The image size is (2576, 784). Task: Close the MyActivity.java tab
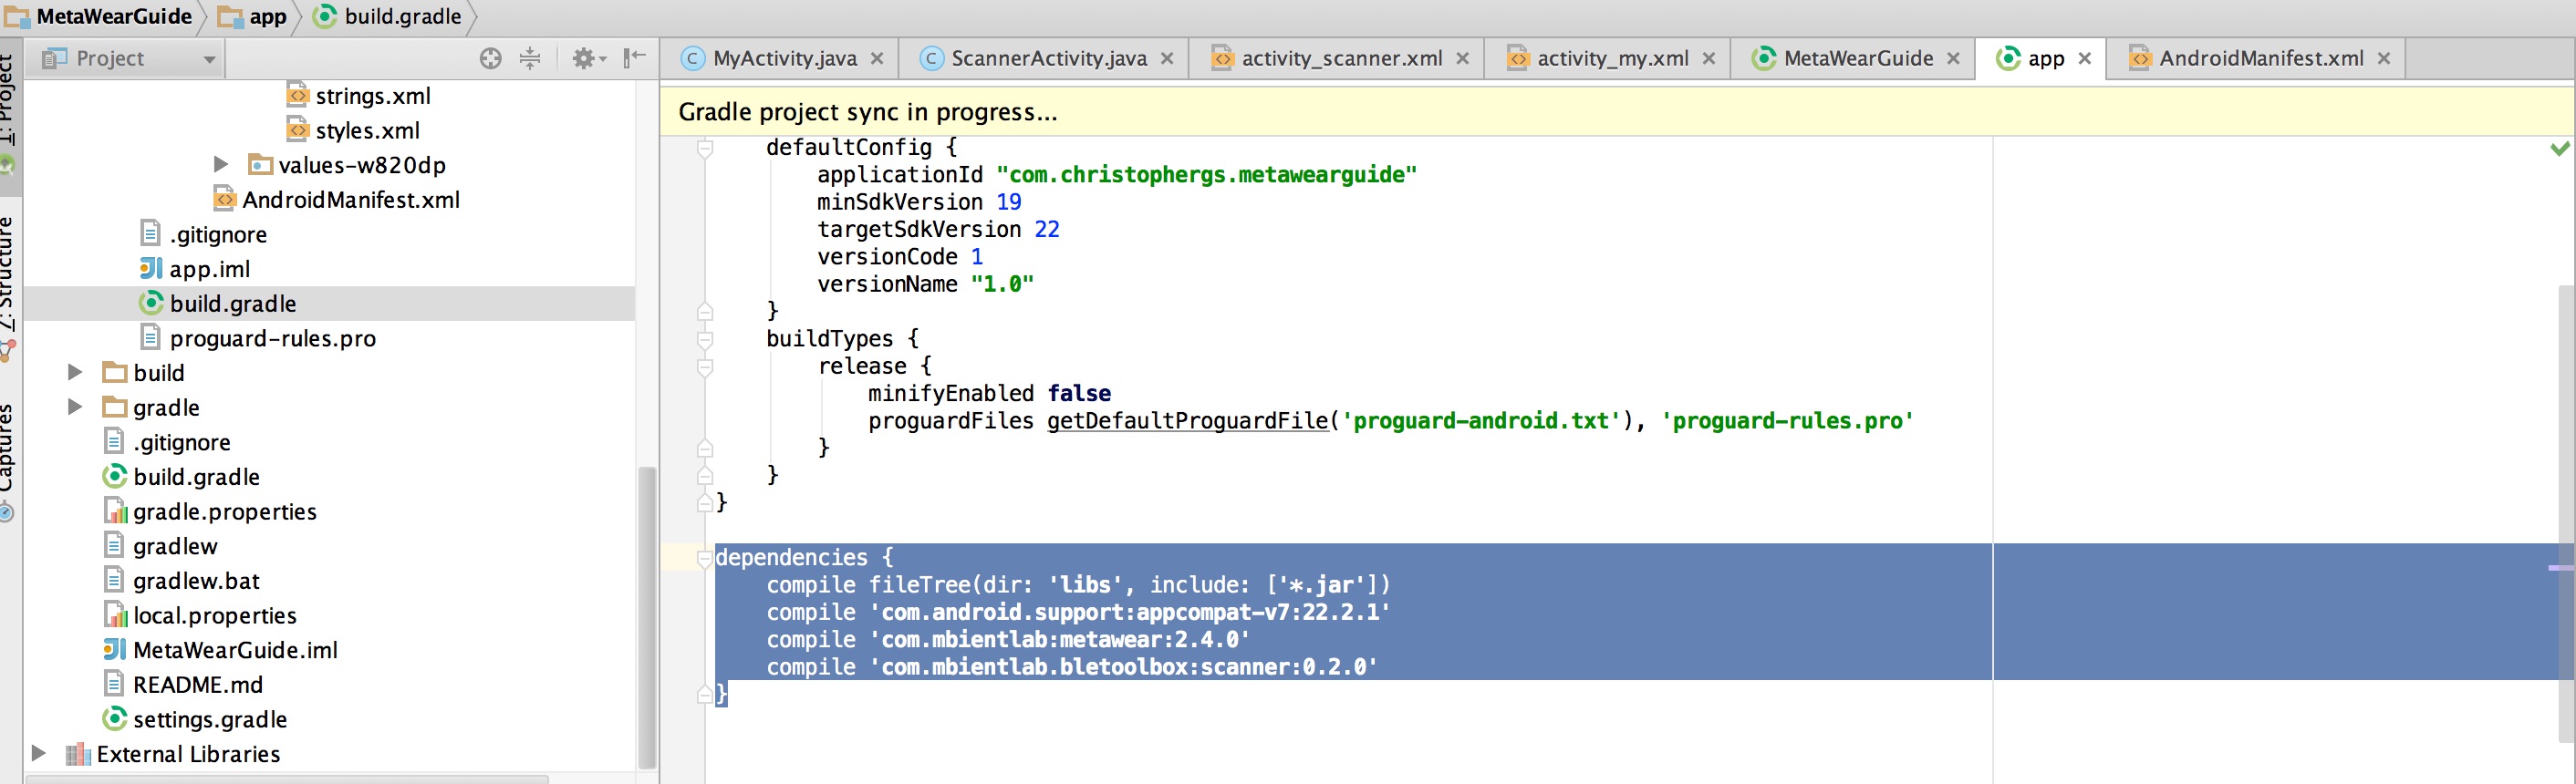click(x=877, y=58)
